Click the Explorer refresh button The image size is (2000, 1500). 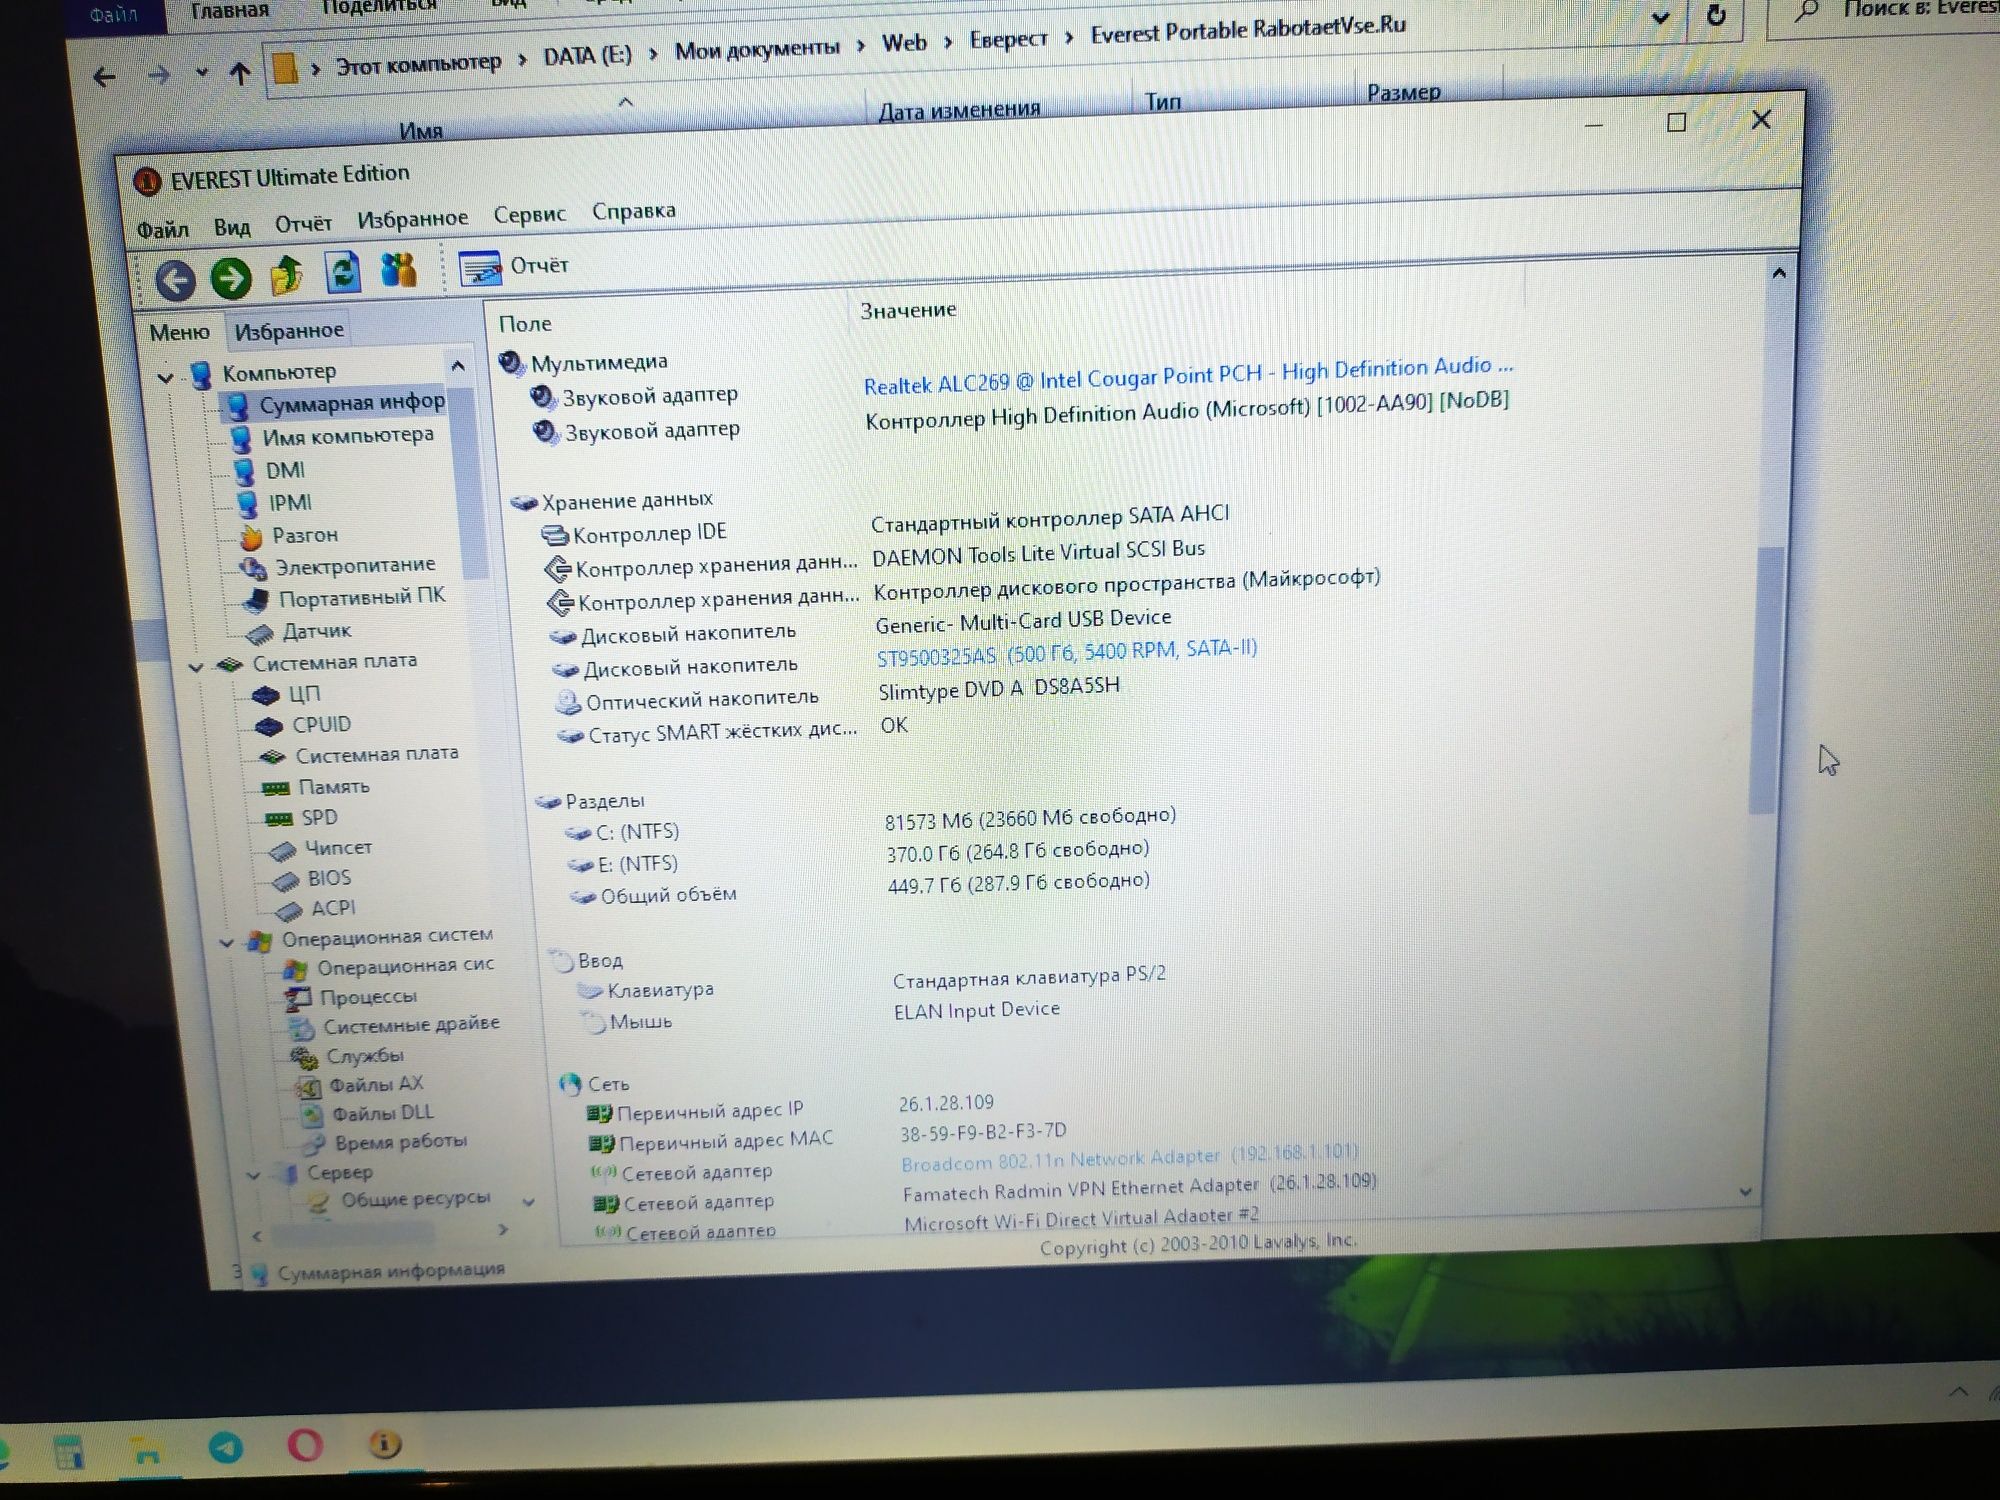click(1716, 15)
